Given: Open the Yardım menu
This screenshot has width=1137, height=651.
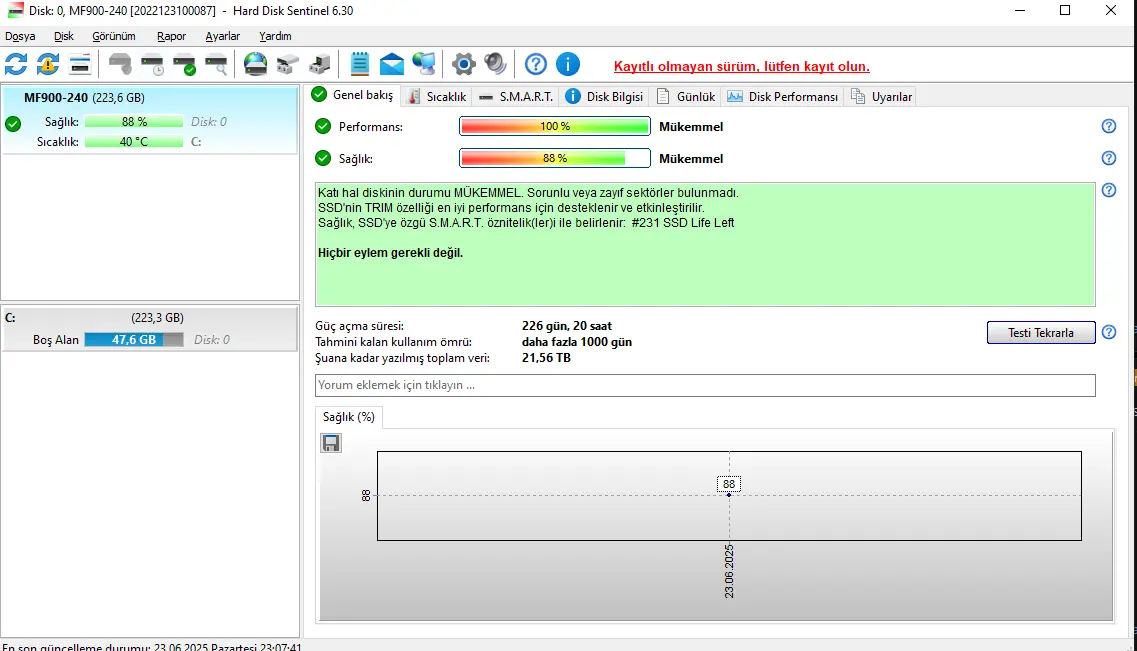Looking at the screenshot, I should pos(276,36).
